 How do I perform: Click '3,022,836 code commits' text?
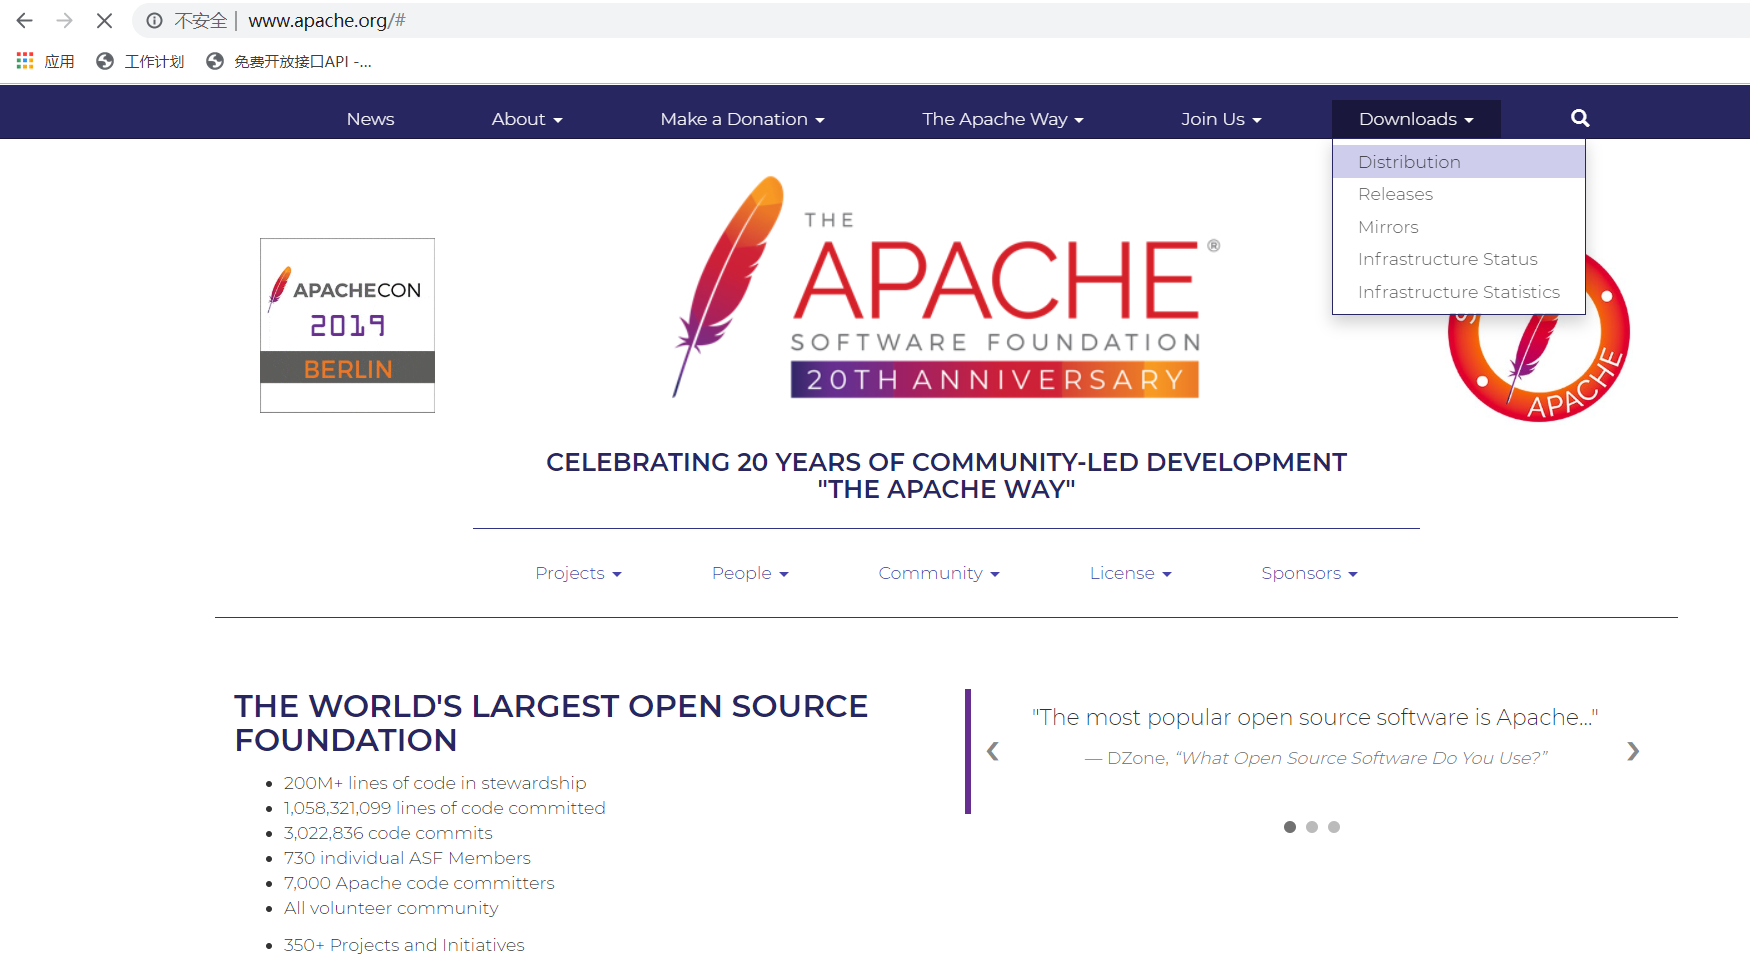coord(388,833)
